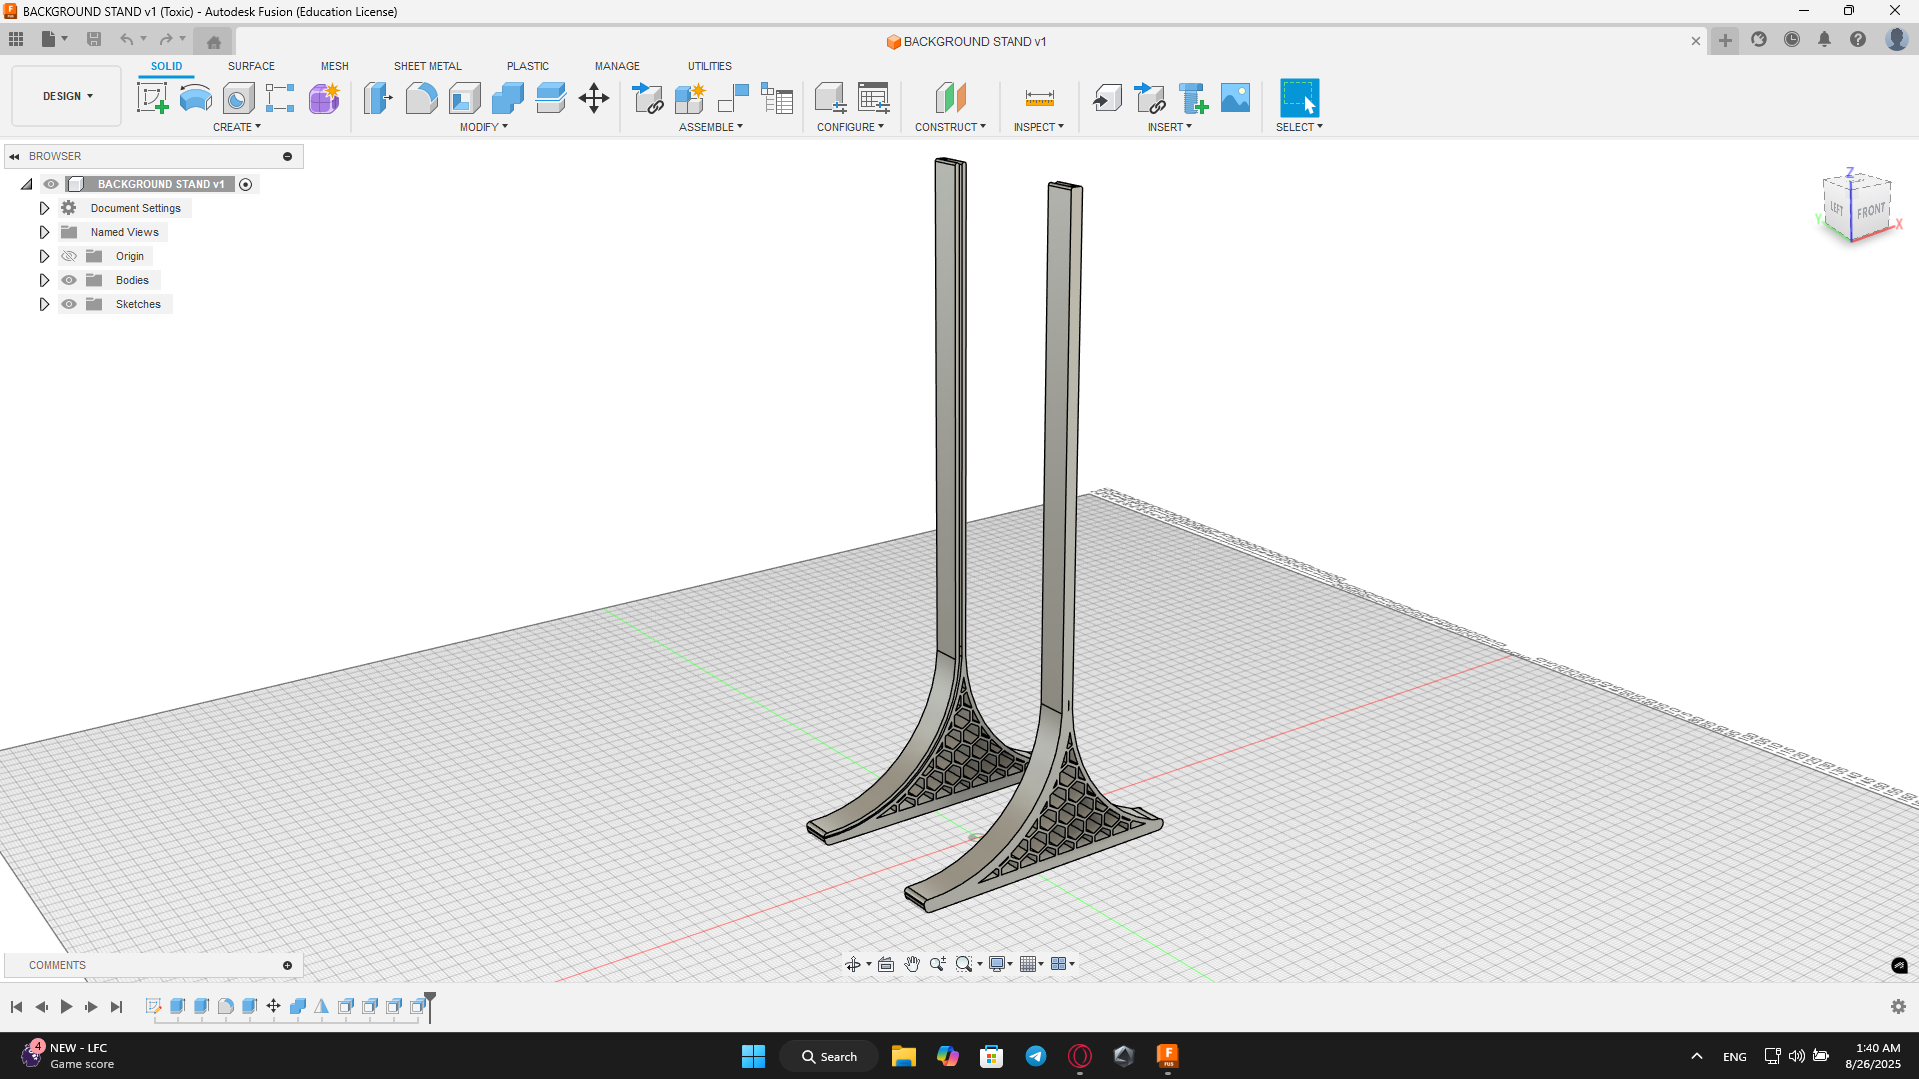The image size is (1919, 1079).
Task: Jump to timeline beginning
Action: click(x=16, y=1007)
